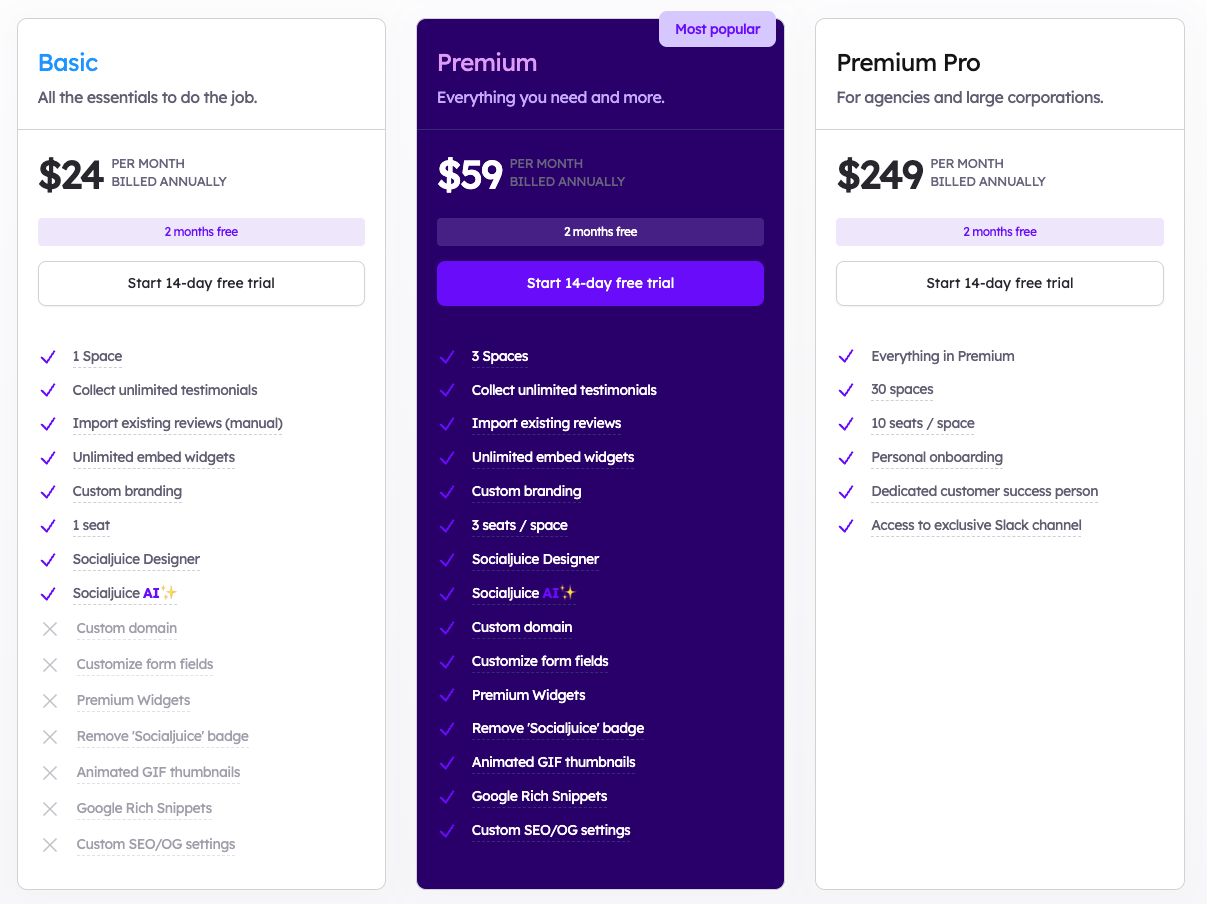Click the "Most popular" badge
This screenshot has height=904, width=1207.
click(x=717, y=29)
